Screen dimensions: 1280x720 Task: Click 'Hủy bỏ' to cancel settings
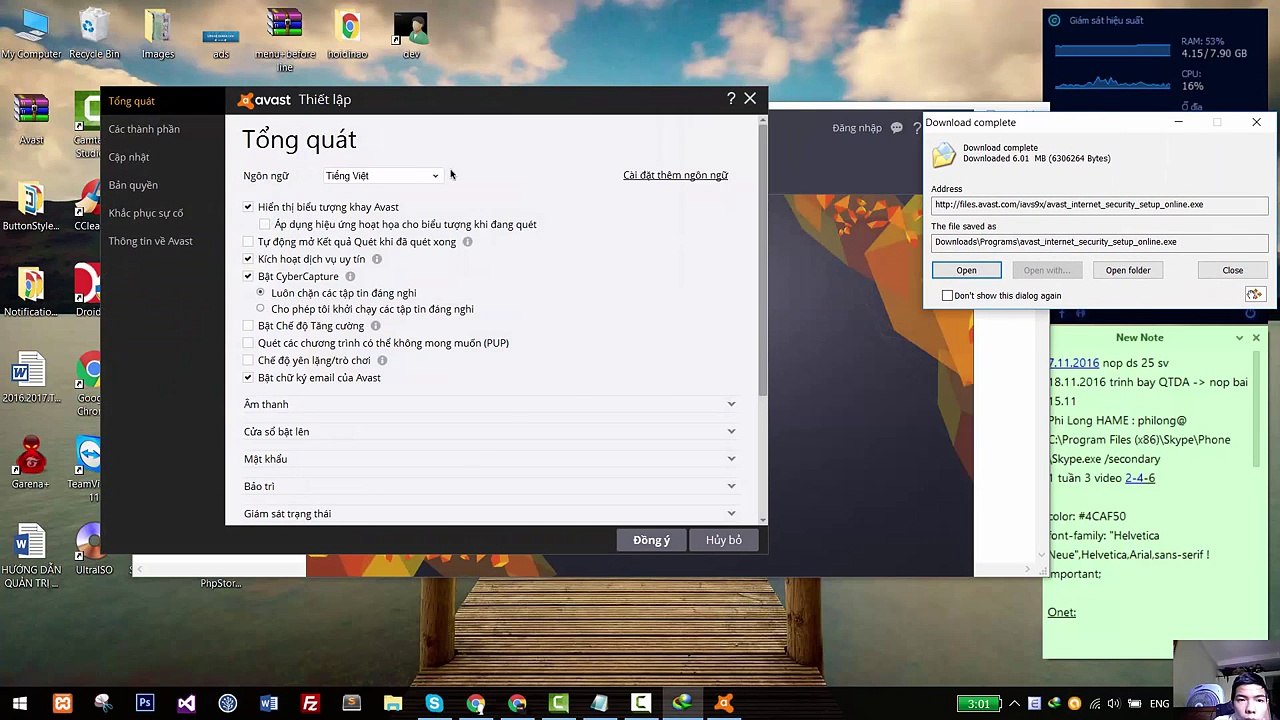(x=724, y=540)
